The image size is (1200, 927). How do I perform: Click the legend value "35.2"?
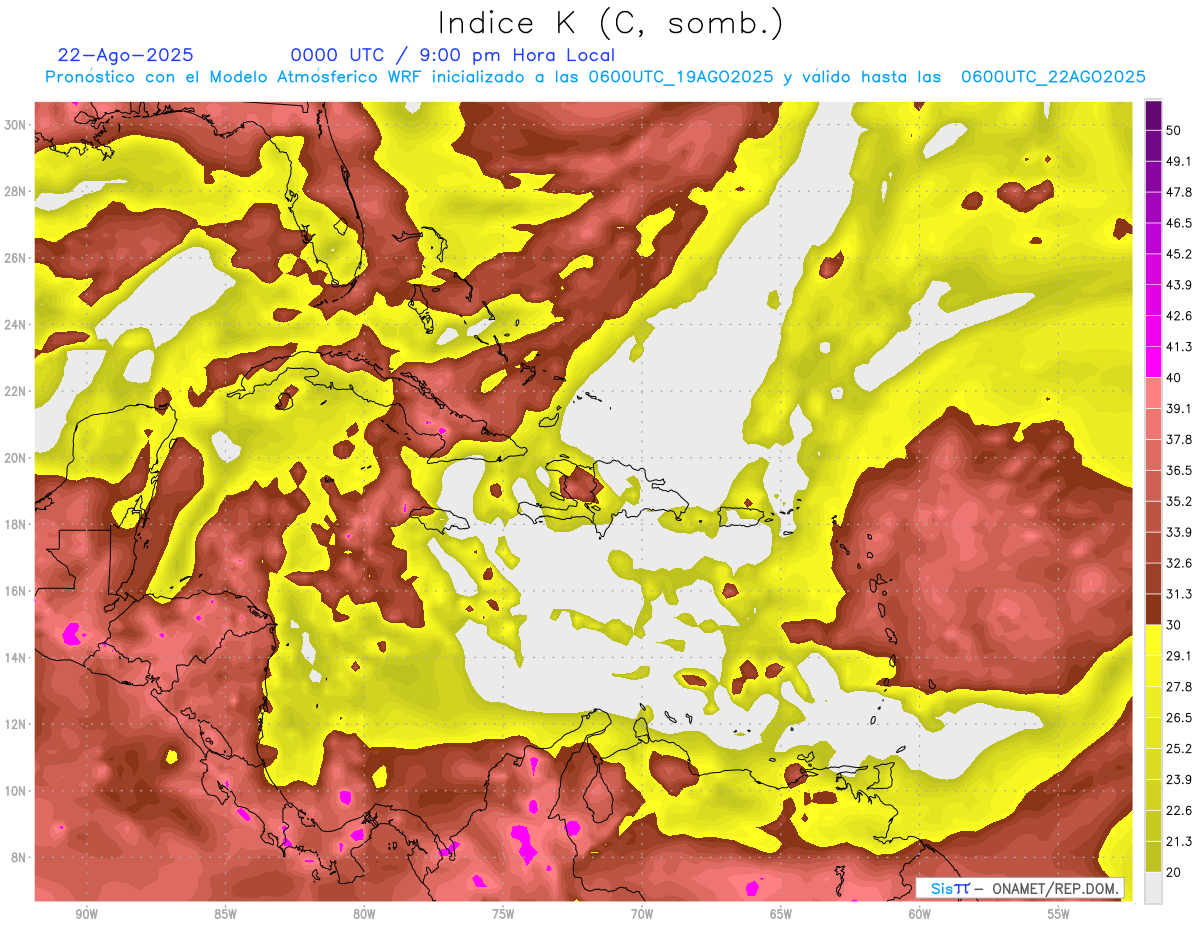tap(1180, 501)
